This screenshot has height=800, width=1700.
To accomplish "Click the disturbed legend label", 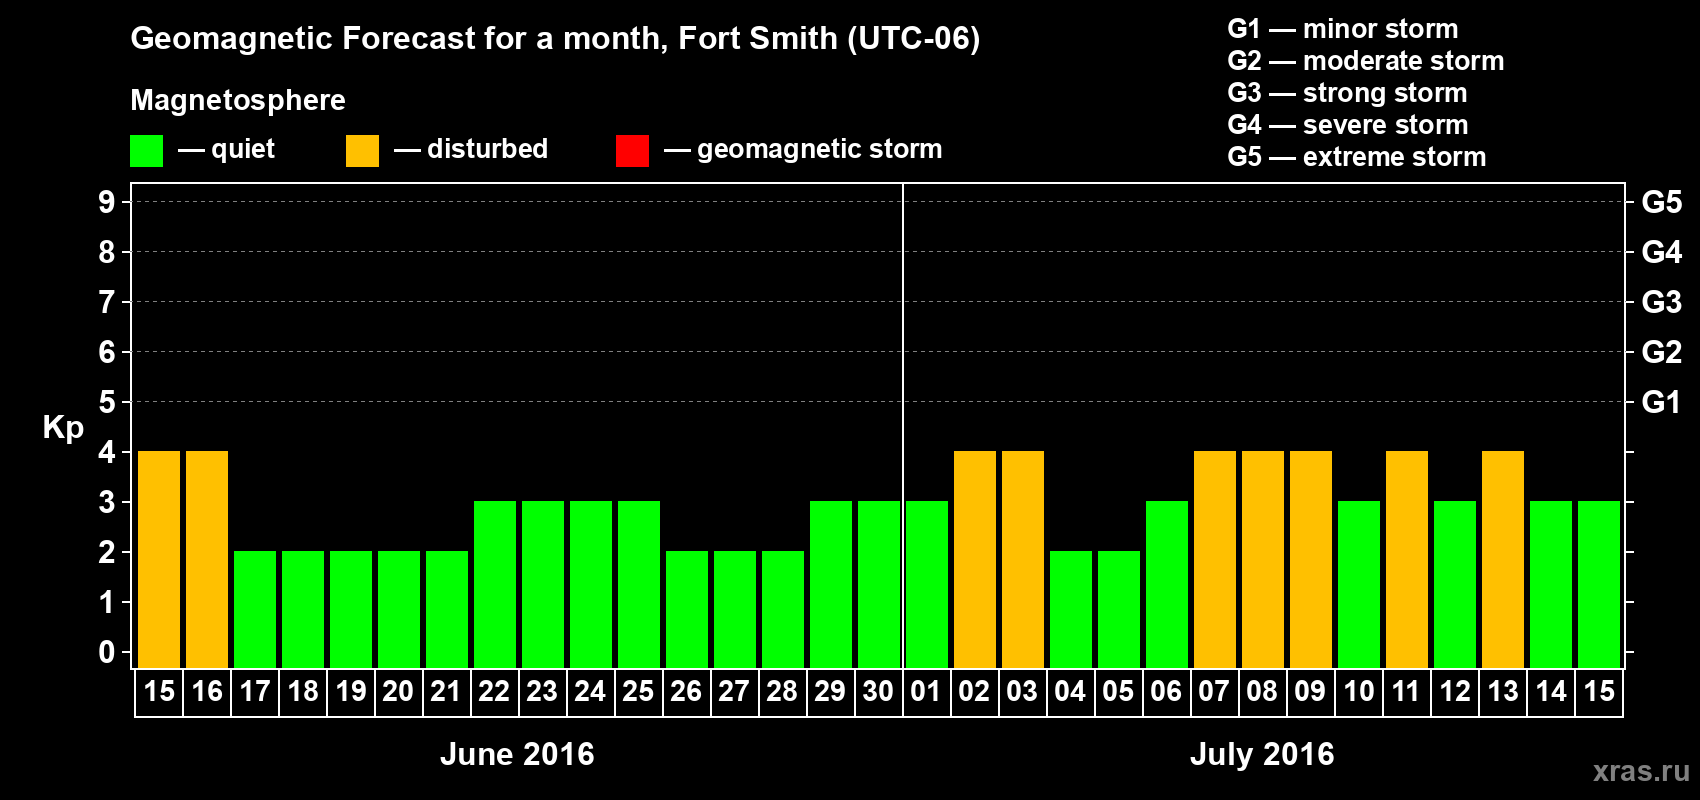I will pyautogui.click(x=487, y=149).
